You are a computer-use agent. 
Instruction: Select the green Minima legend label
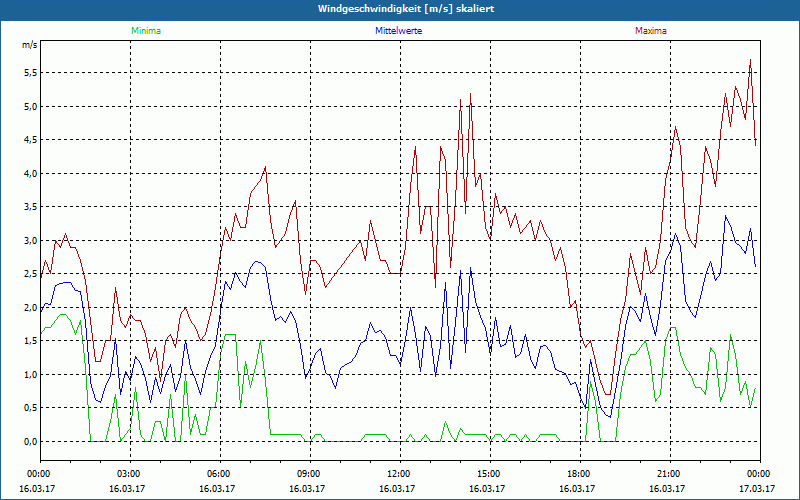[x=146, y=31]
